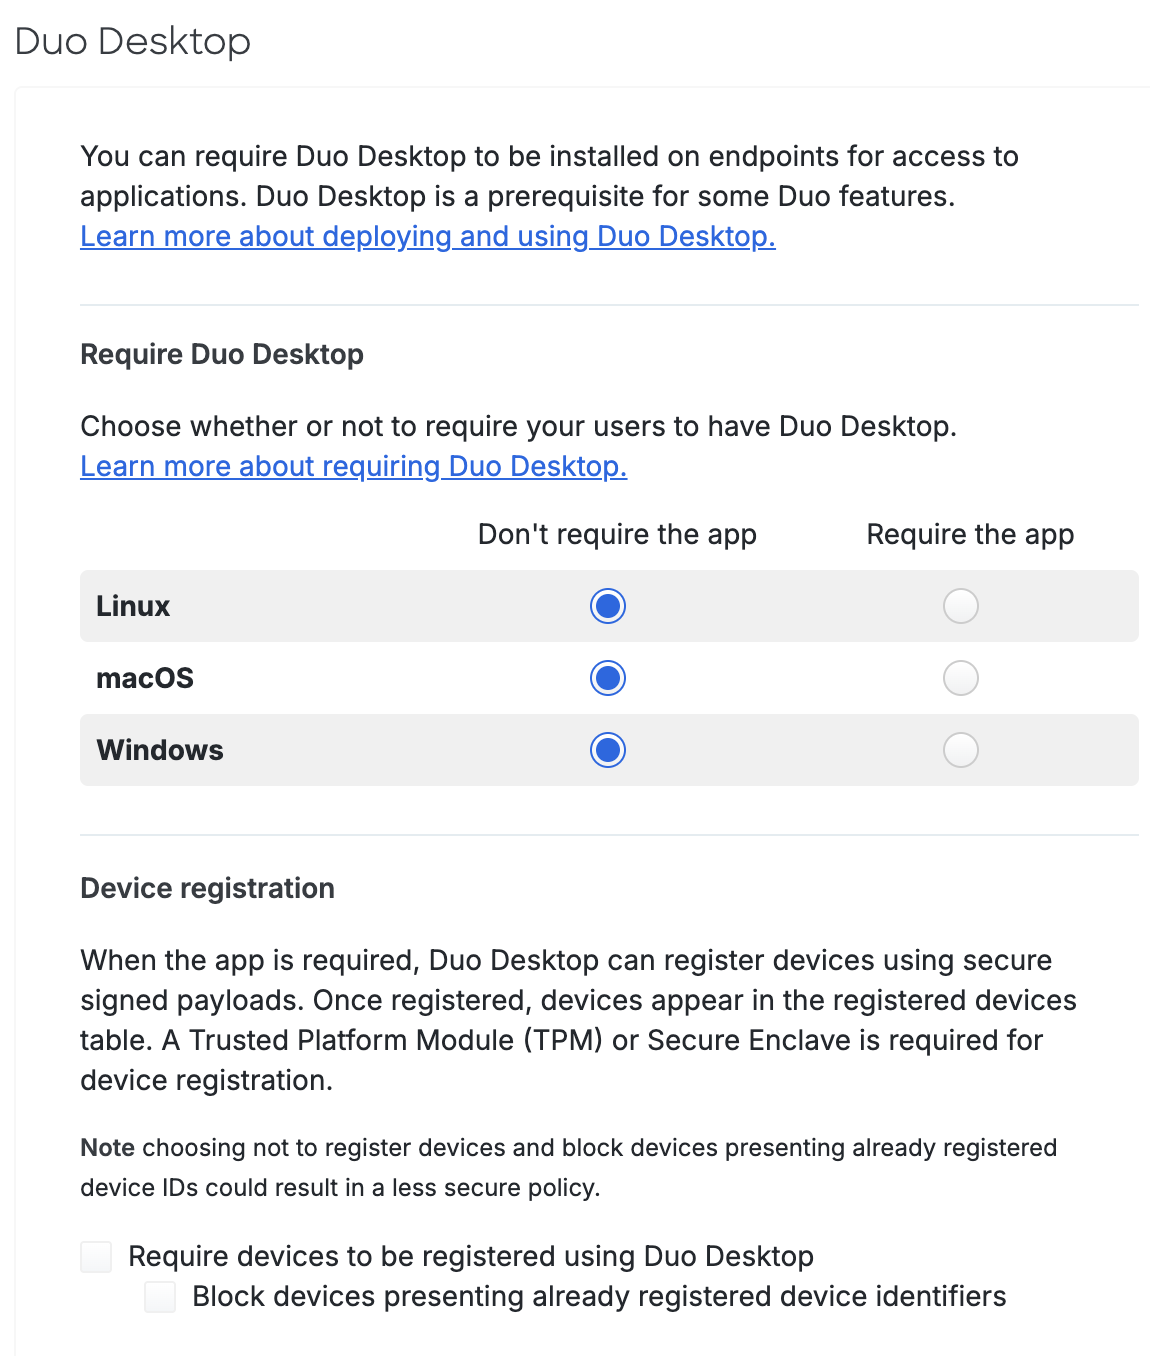
Task: Select "Require the app" for Linux
Action: (x=960, y=606)
